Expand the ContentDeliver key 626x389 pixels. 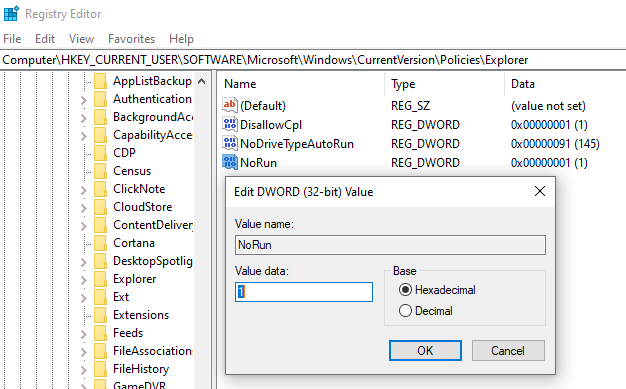83,226
